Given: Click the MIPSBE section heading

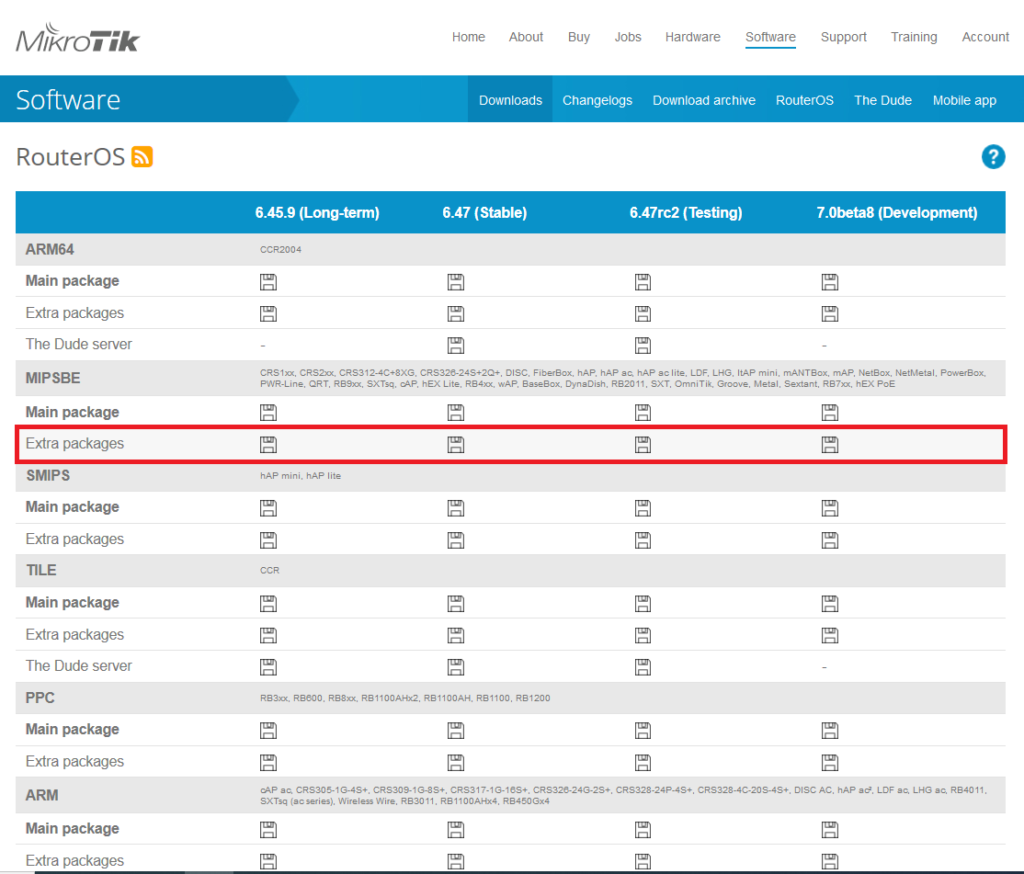Looking at the screenshot, I should coord(53,378).
